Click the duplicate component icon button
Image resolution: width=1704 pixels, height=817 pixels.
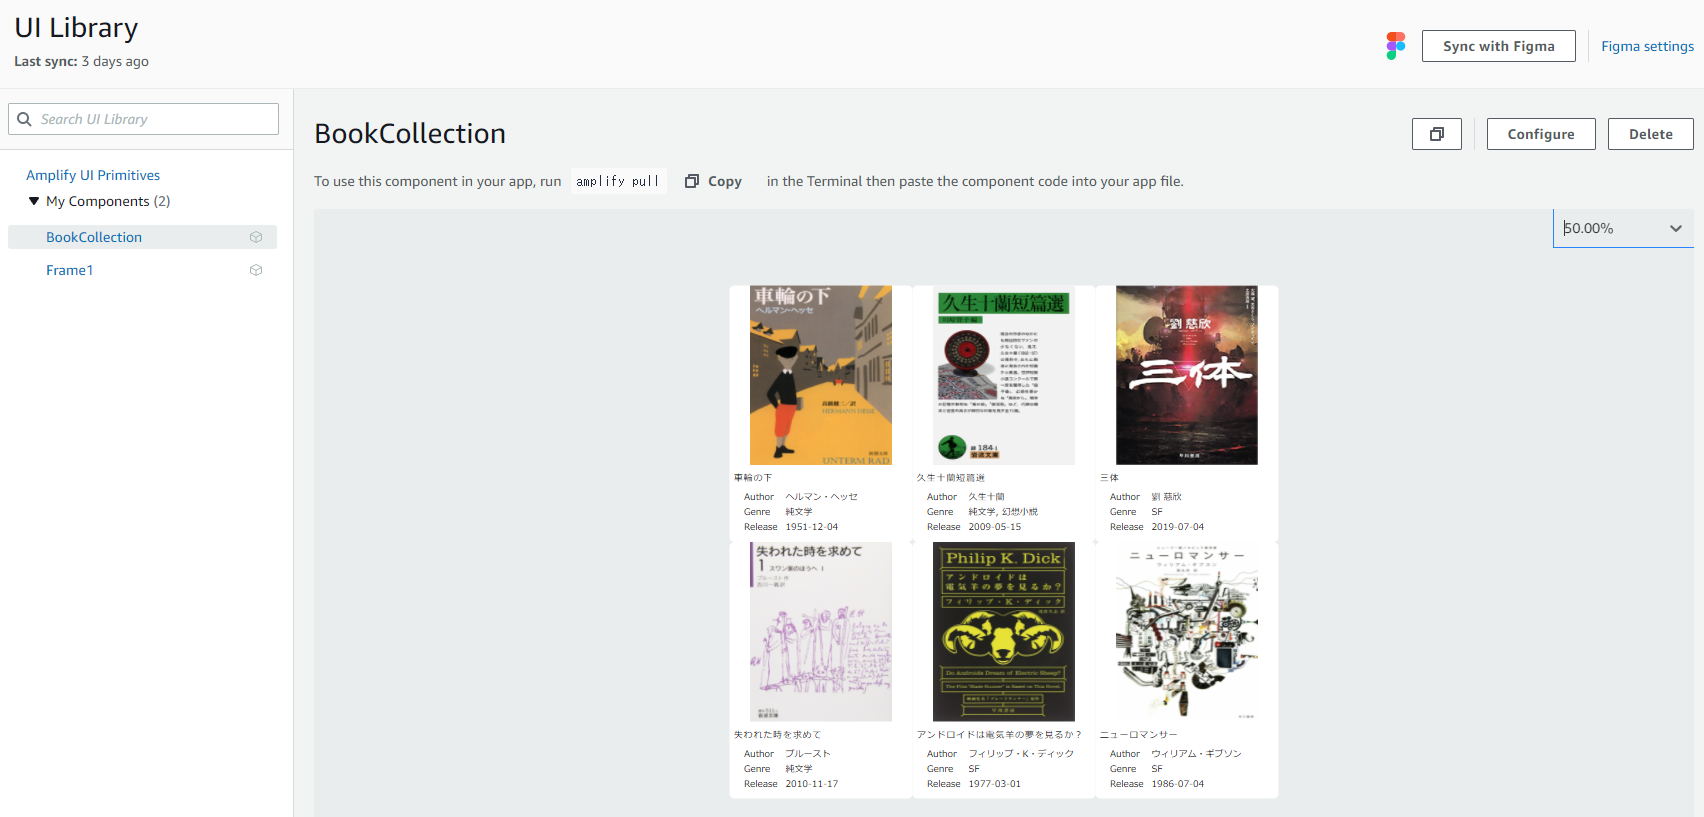click(x=1437, y=134)
